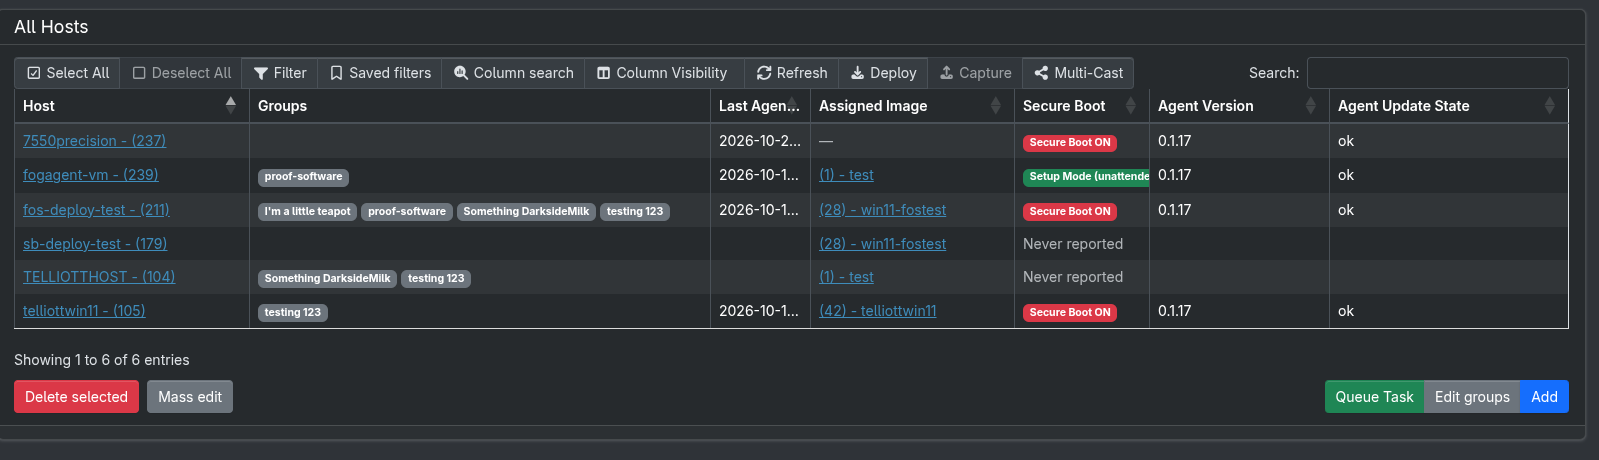Click the Showing 1 to 6 entries text
This screenshot has height=460, width=1599.
(102, 360)
